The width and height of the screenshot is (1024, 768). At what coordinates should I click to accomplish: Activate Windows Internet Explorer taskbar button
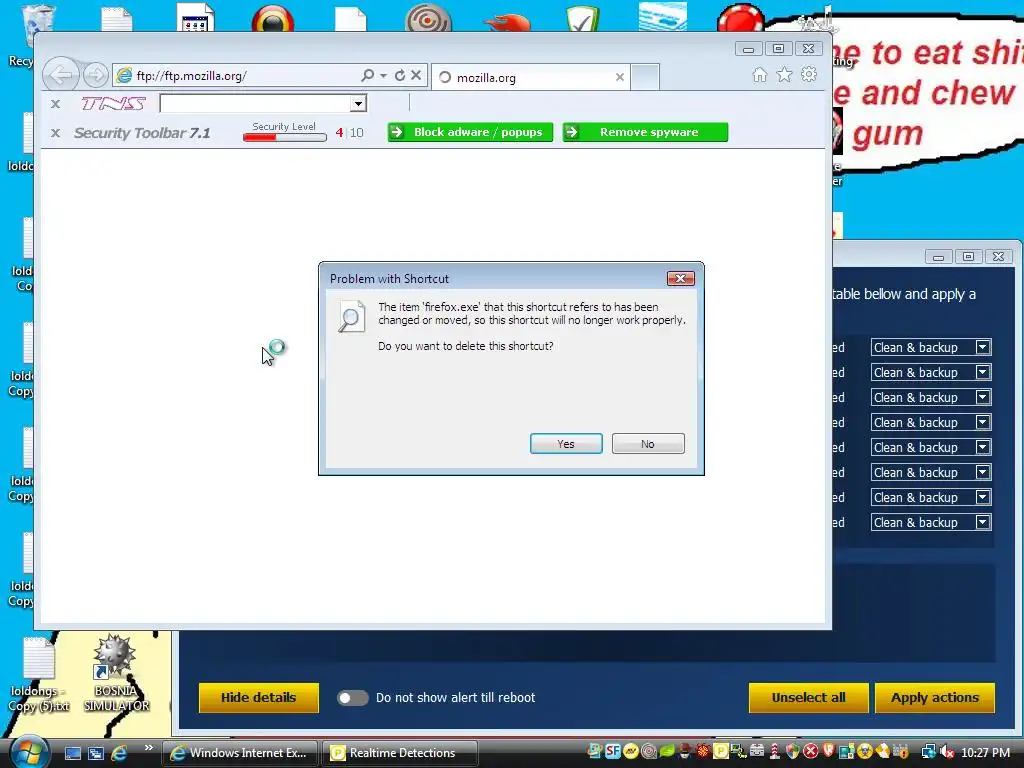coord(239,753)
